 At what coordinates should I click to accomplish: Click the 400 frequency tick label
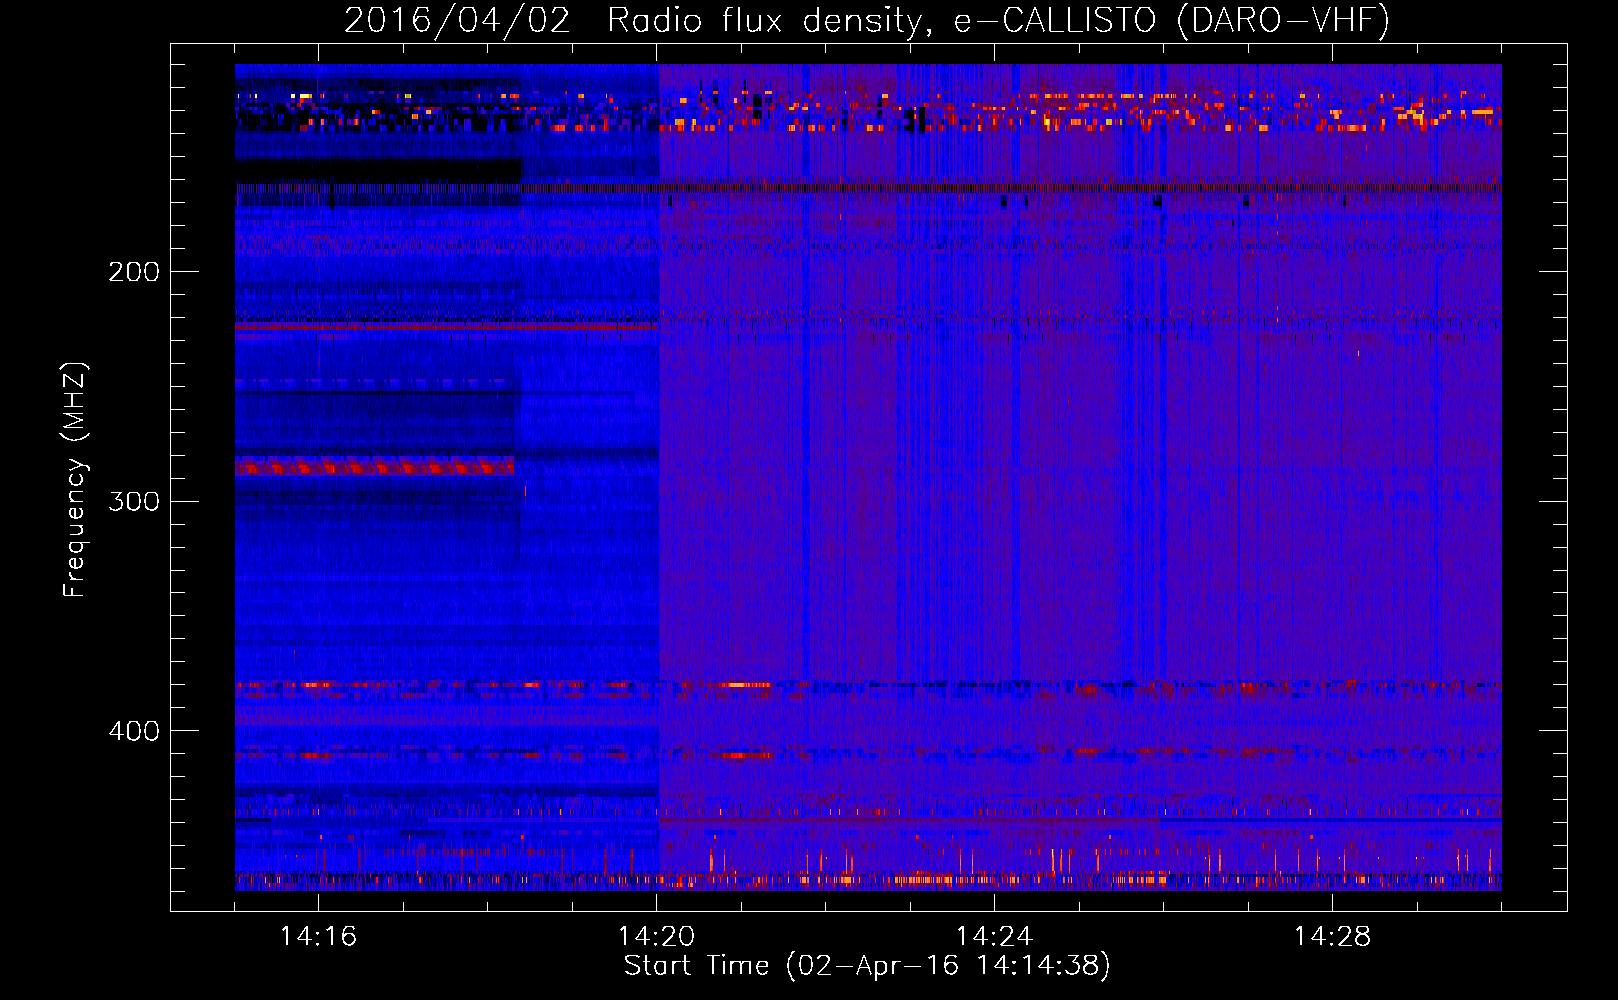134,731
